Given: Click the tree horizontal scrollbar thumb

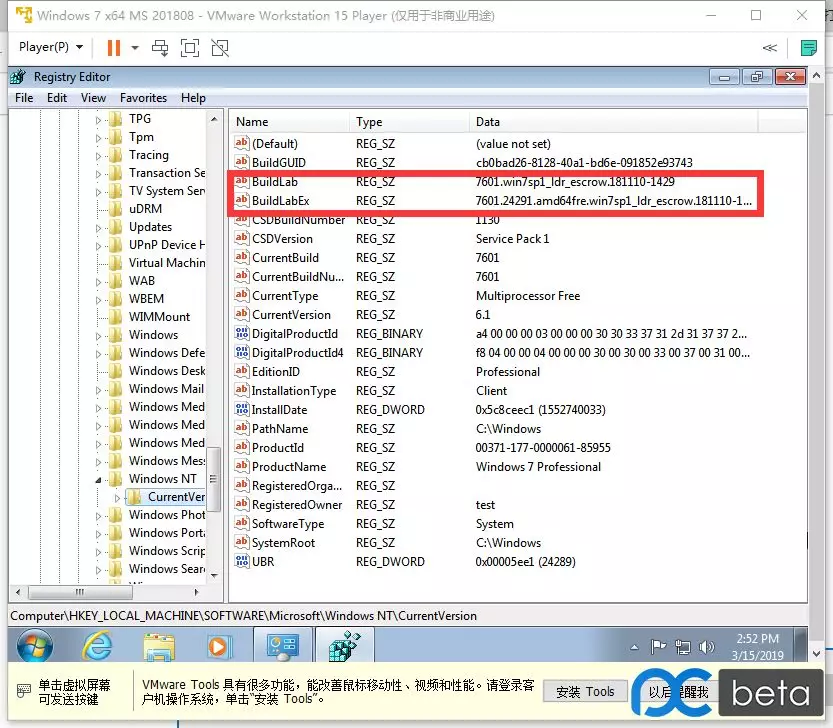Looking at the screenshot, I should (x=80, y=591).
